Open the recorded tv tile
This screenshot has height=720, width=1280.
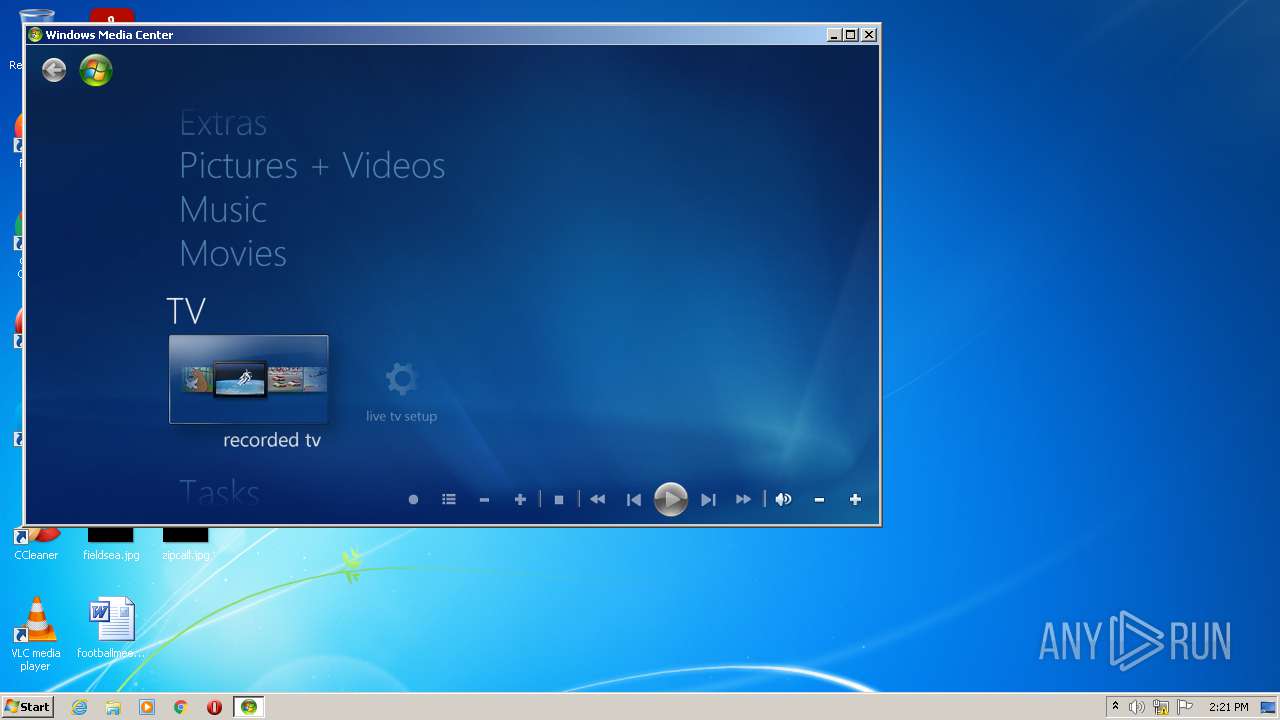pos(249,380)
